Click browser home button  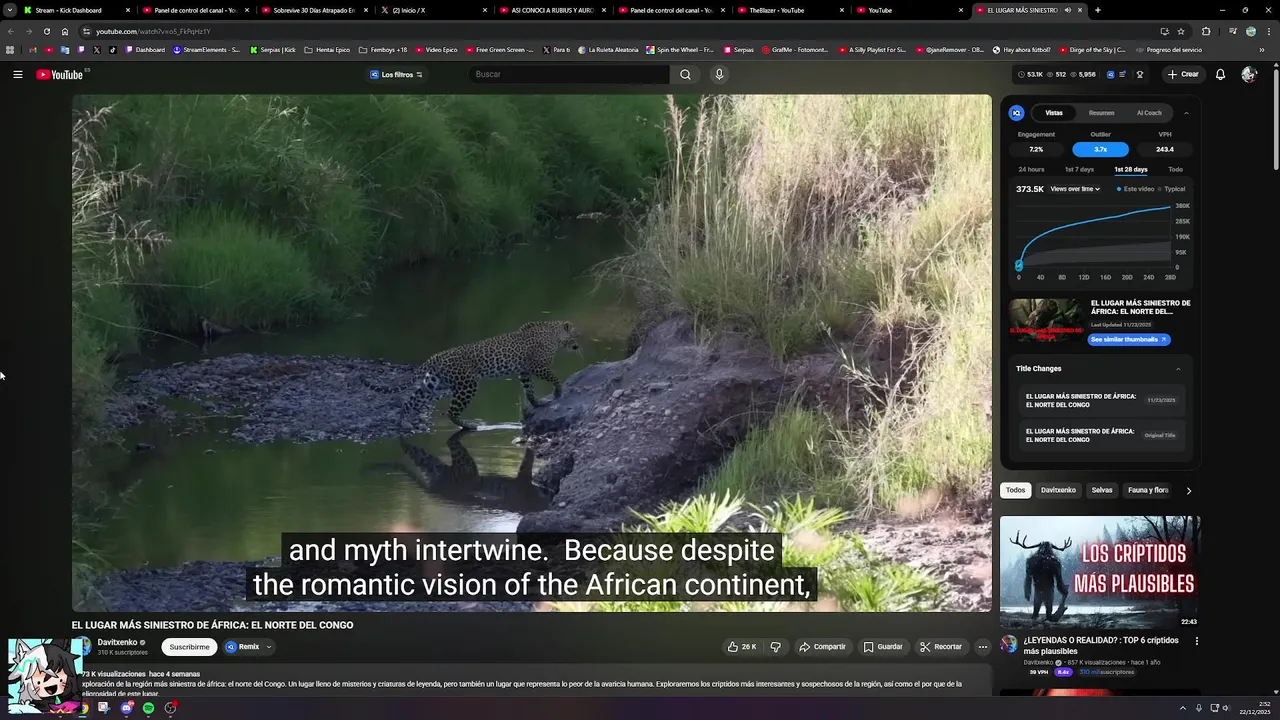pyautogui.click(x=65, y=31)
